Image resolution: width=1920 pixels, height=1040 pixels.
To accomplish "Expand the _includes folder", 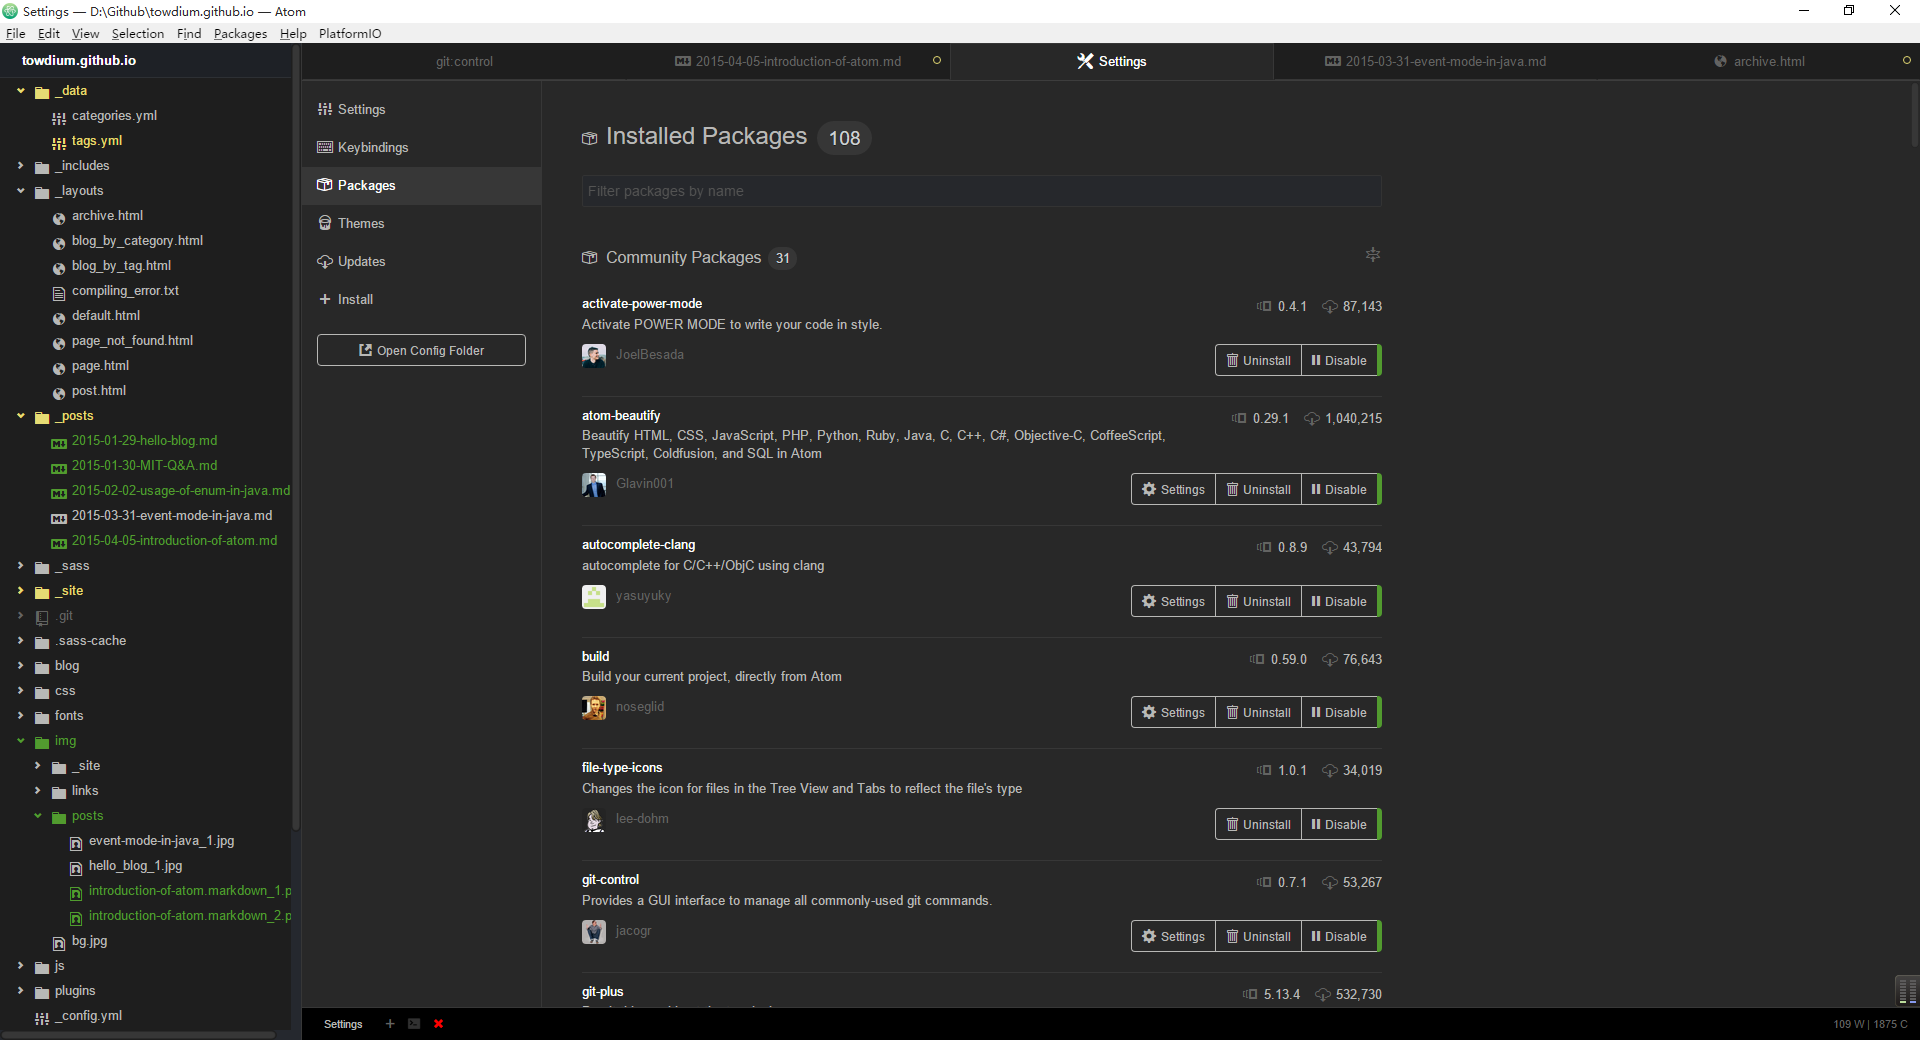I will pyautogui.click(x=21, y=166).
